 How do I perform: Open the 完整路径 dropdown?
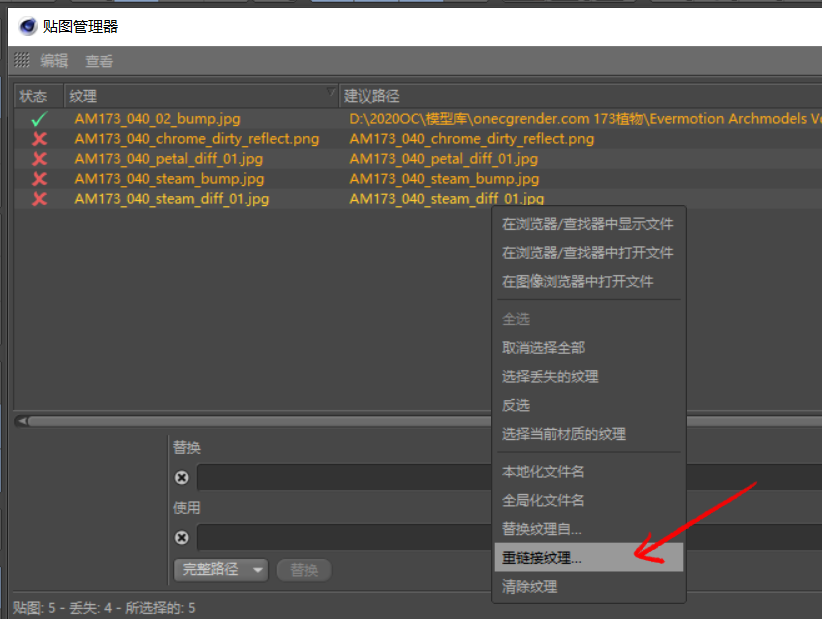point(221,570)
